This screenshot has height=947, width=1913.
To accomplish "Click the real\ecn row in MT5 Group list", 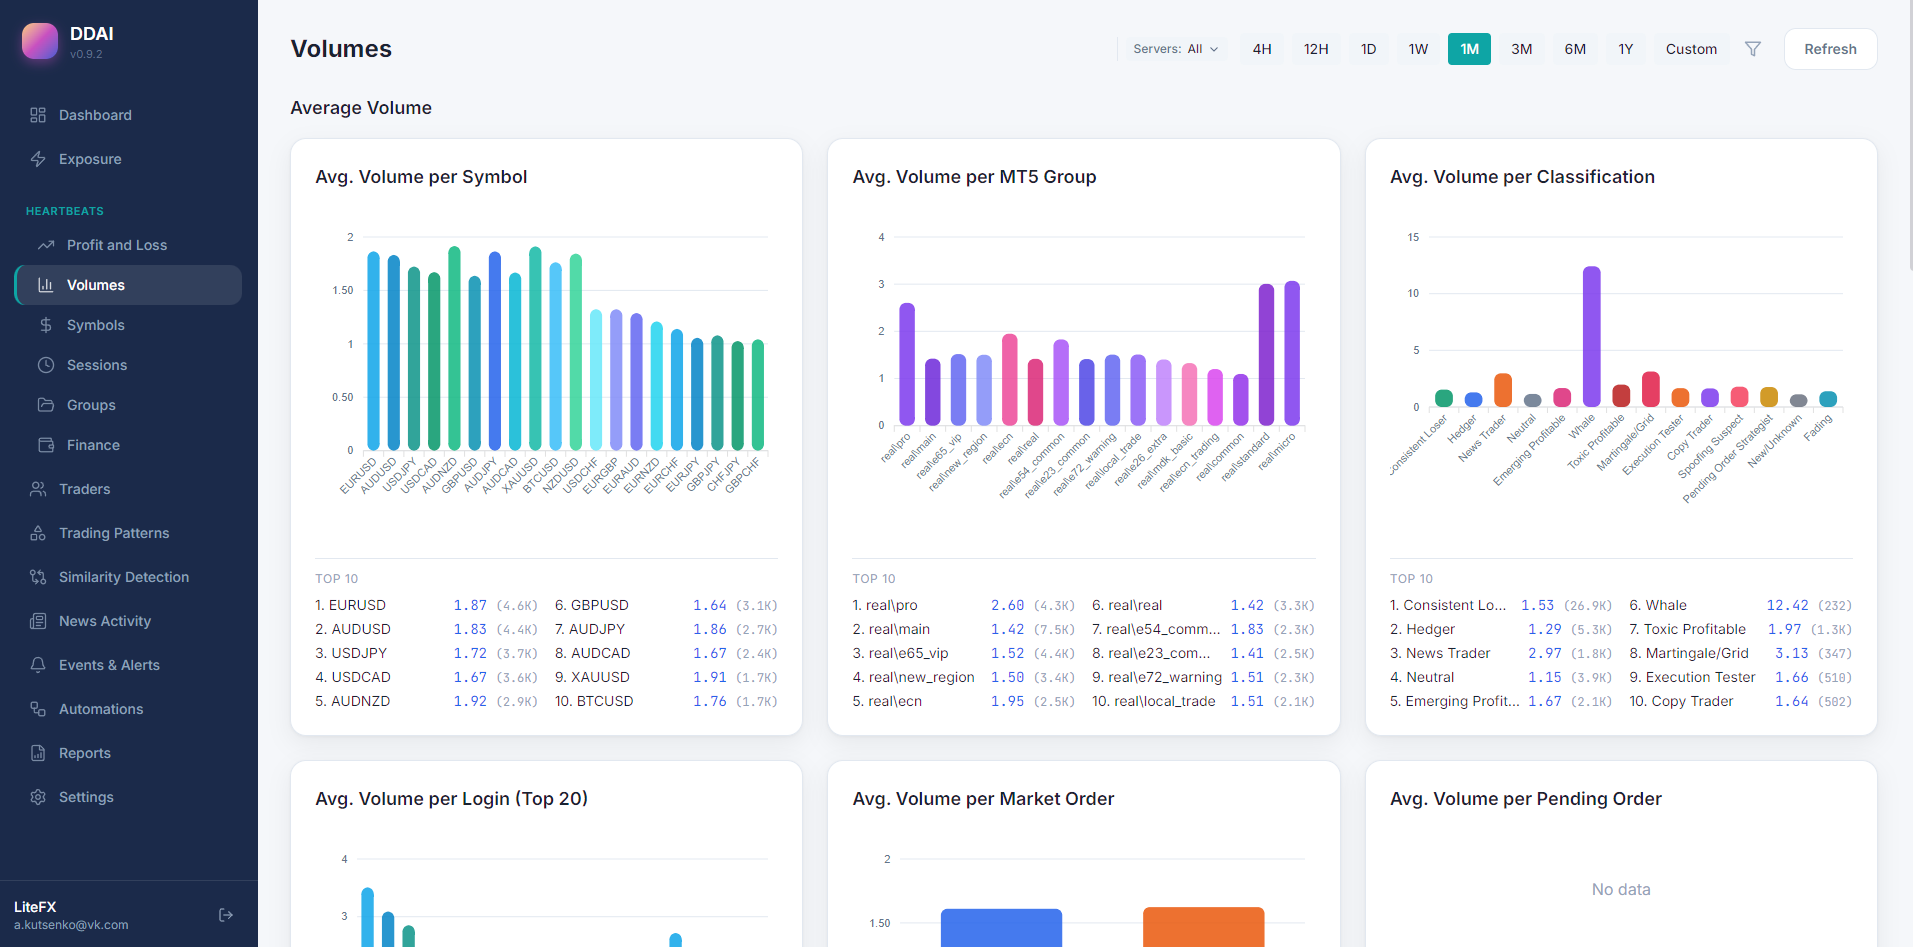I will (x=964, y=701).
